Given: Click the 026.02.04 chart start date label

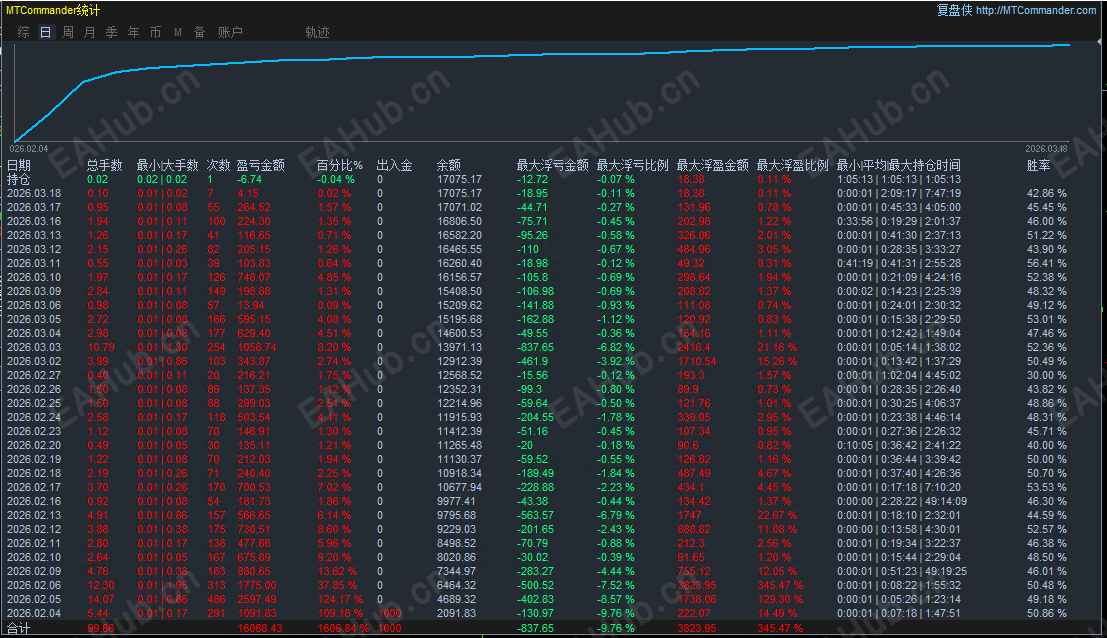Looking at the screenshot, I should 29,149.
